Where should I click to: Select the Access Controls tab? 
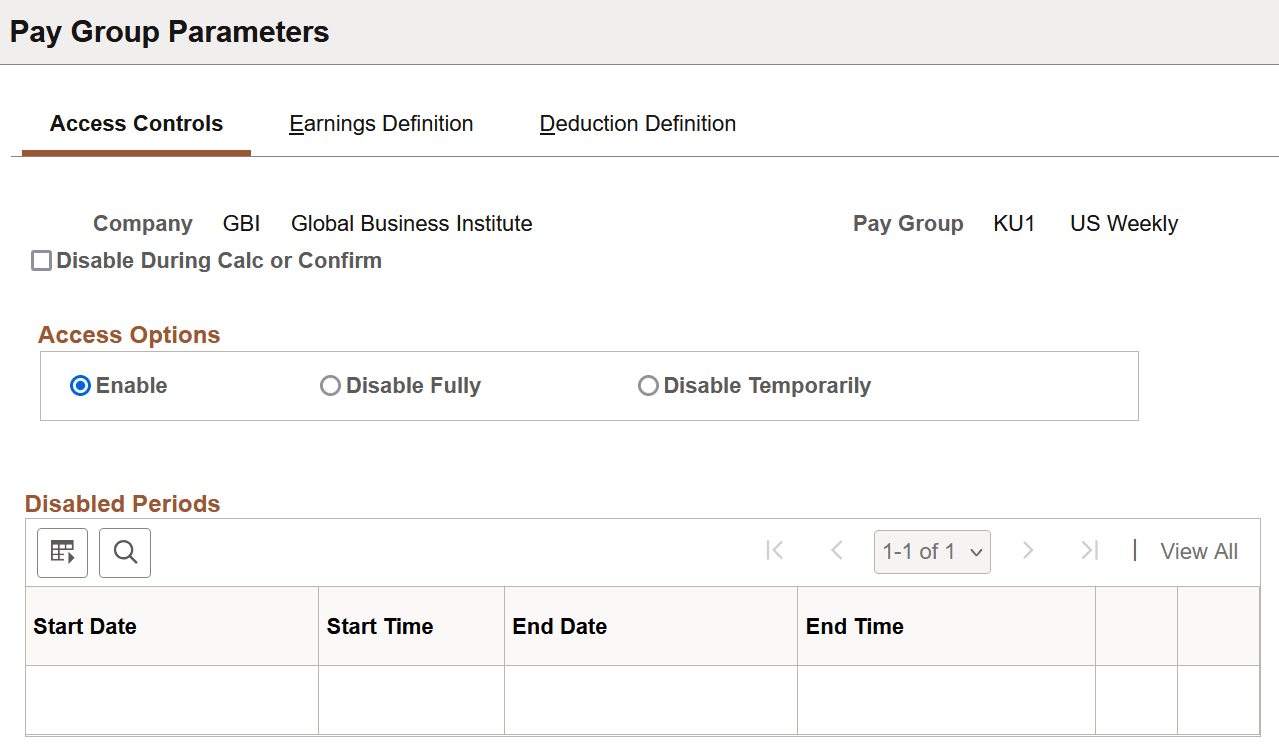point(136,123)
